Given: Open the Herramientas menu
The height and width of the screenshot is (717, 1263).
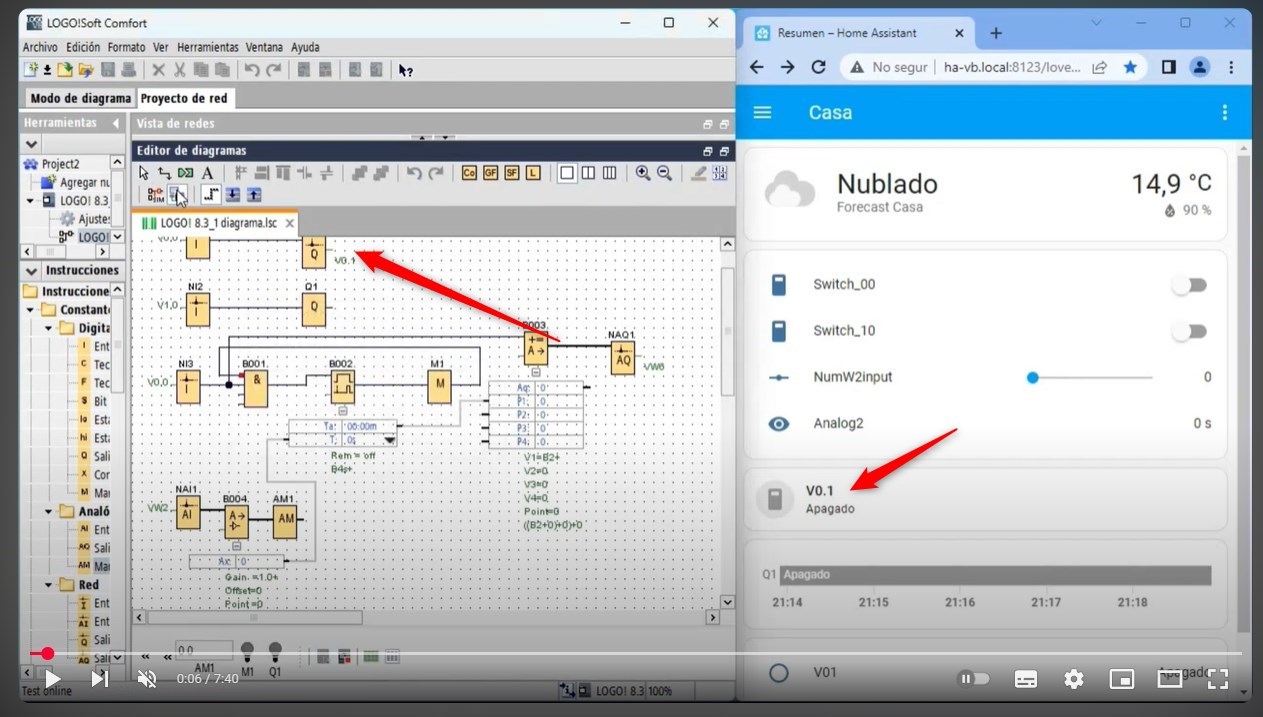Looking at the screenshot, I should [x=208, y=47].
